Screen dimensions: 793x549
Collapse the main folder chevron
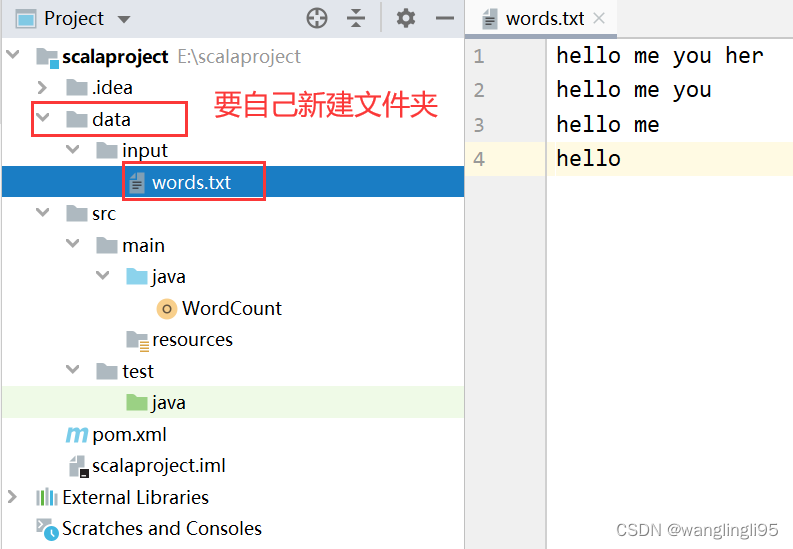click(73, 244)
